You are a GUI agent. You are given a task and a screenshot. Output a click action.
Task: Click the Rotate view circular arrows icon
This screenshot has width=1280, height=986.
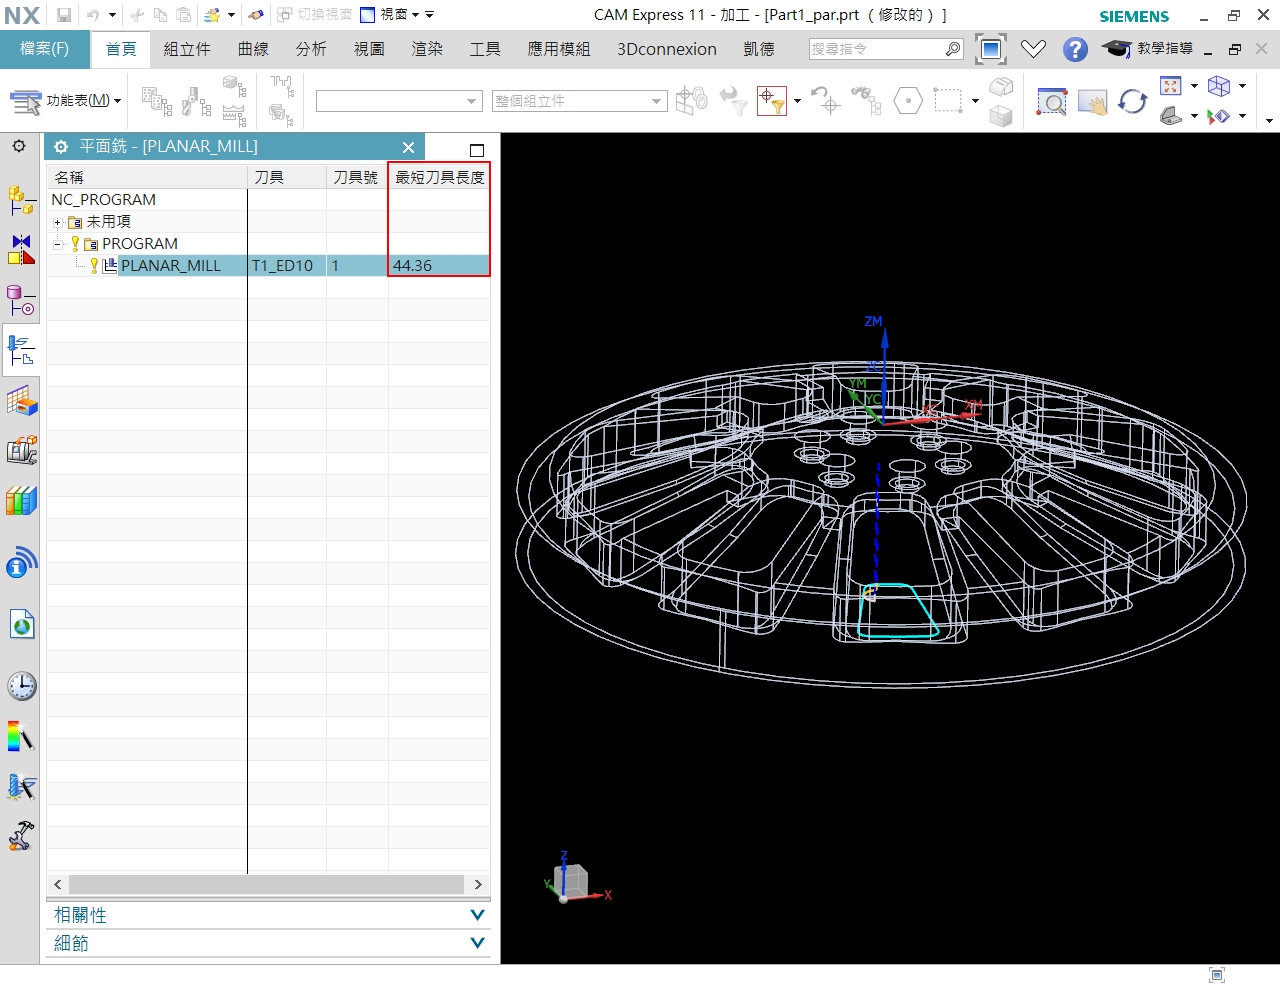1132,102
